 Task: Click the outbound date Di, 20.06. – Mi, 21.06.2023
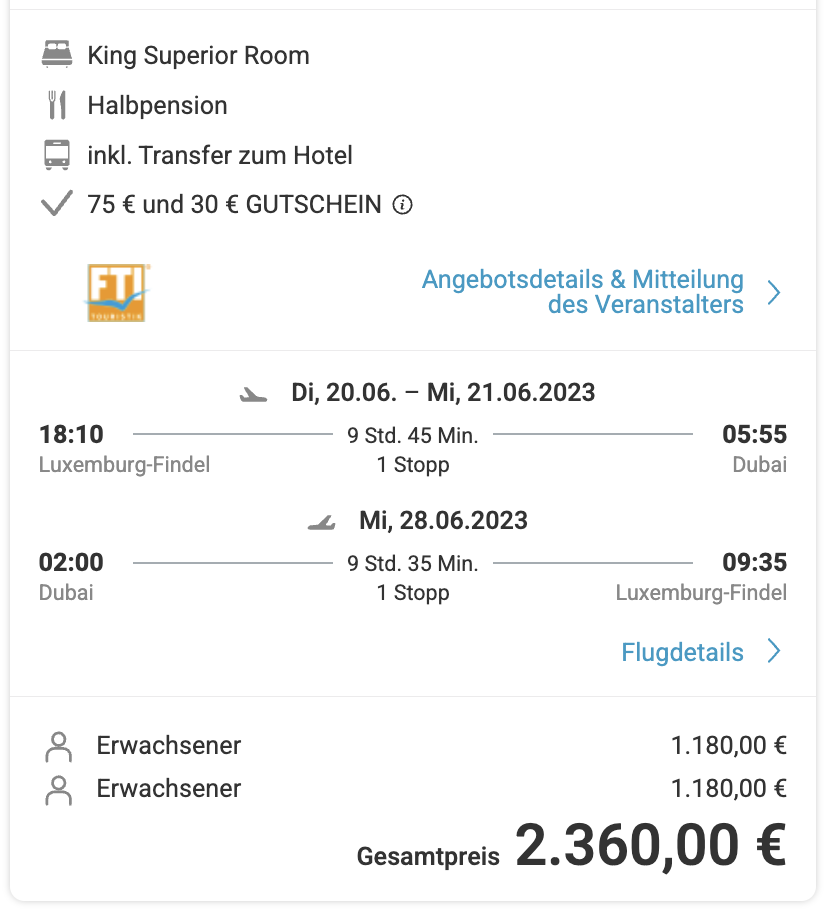pos(443,393)
